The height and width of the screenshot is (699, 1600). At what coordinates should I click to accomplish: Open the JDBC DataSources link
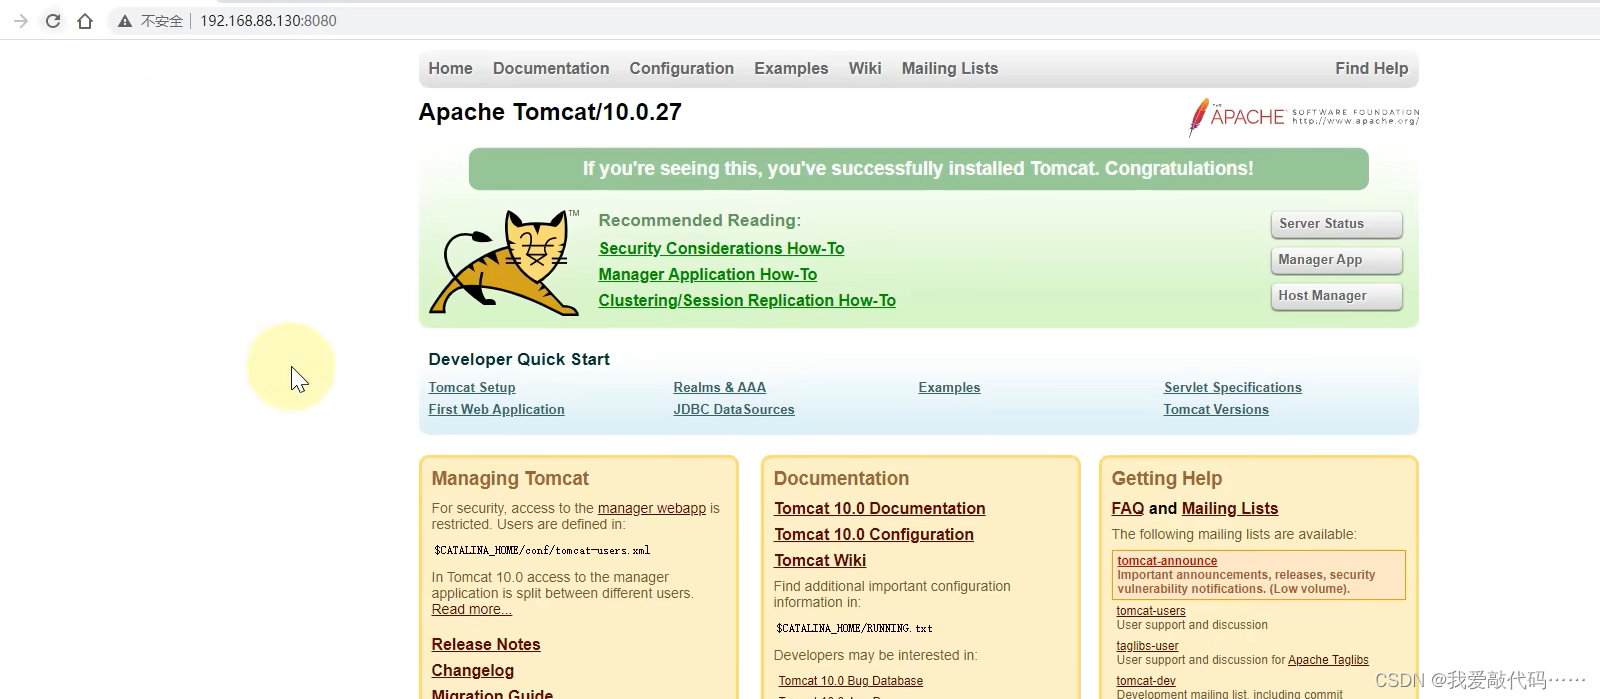click(x=733, y=409)
